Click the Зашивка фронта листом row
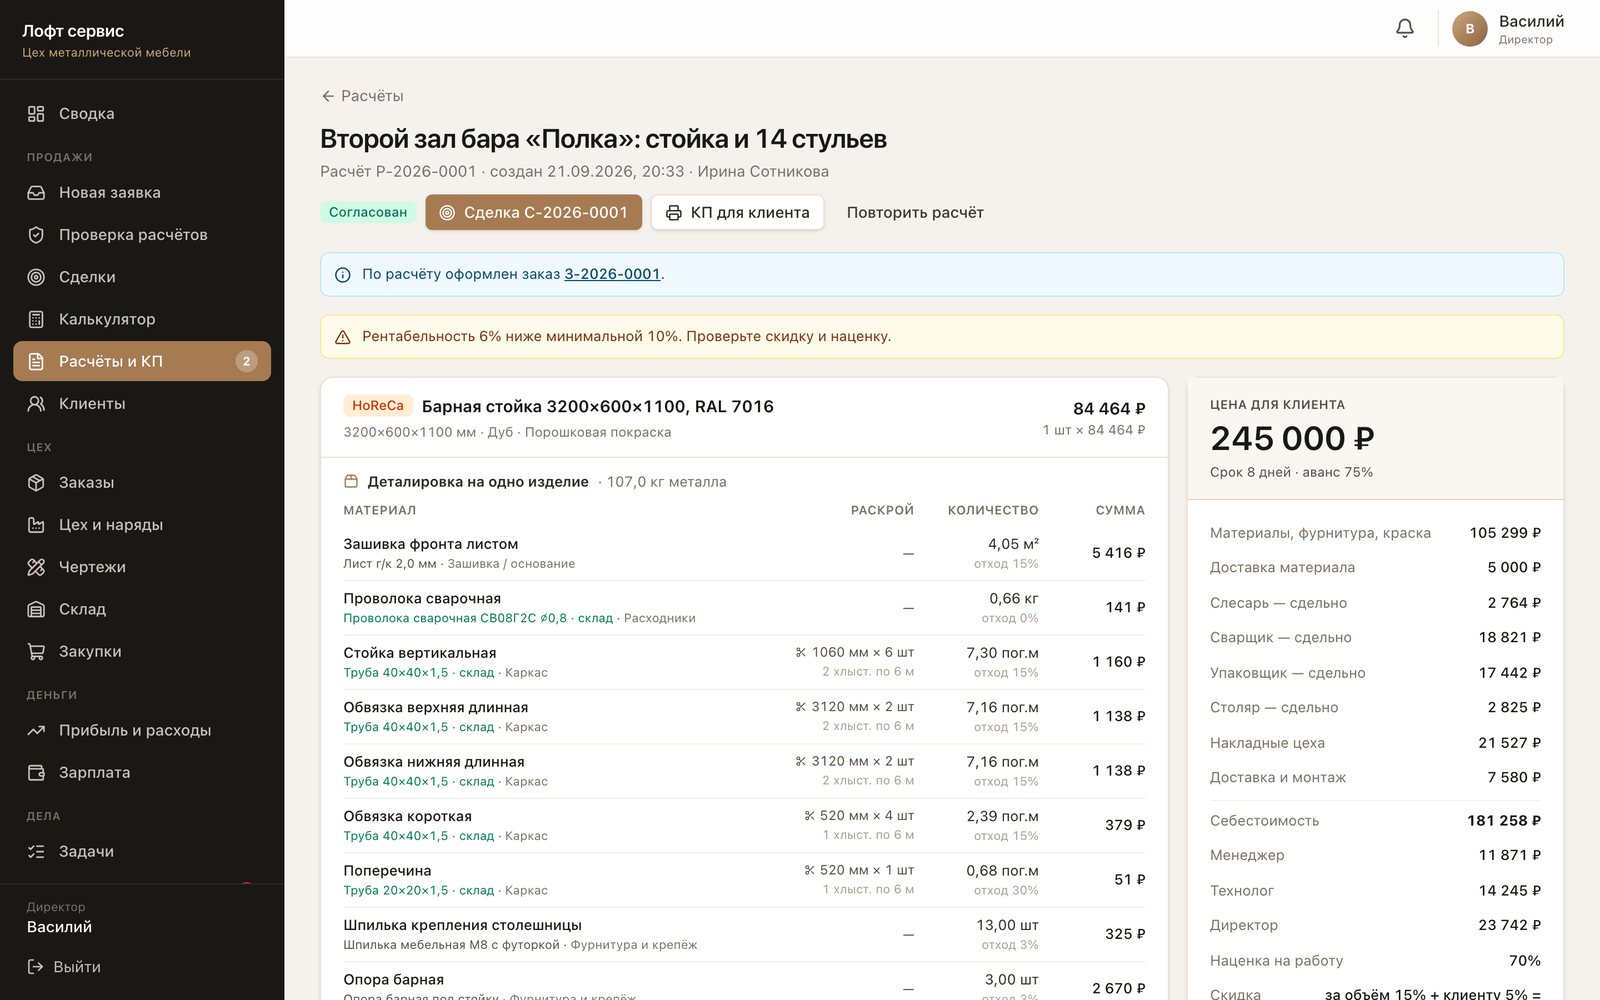 pyautogui.click(x=744, y=553)
